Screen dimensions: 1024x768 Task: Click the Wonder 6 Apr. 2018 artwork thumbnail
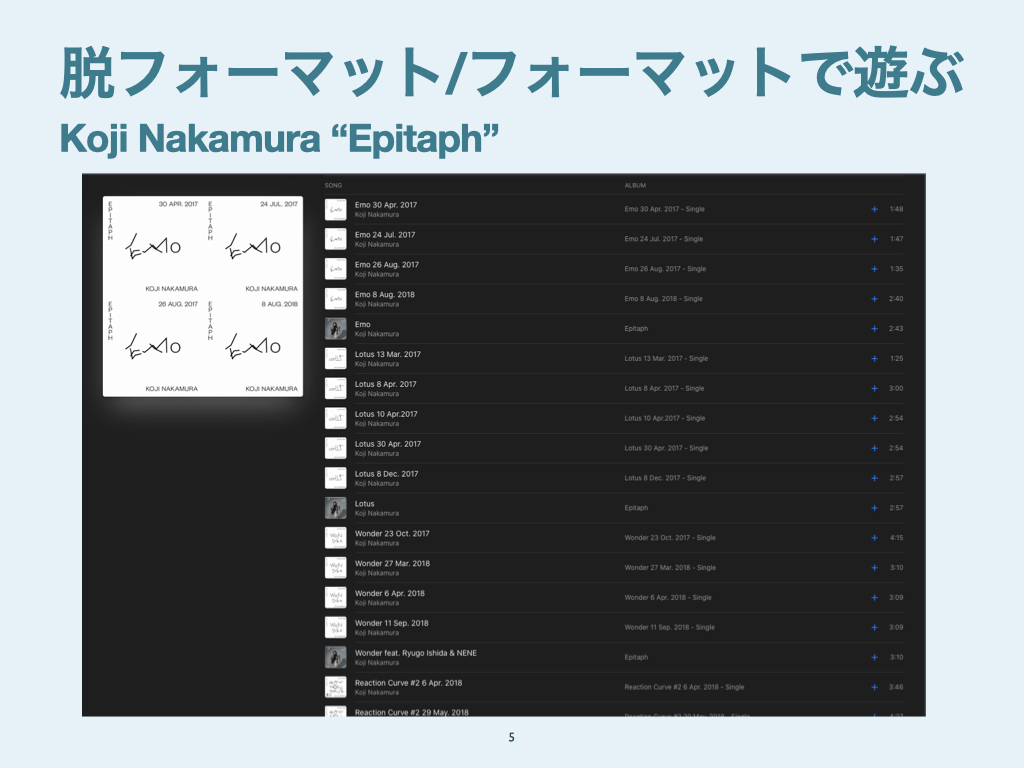pyautogui.click(x=336, y=598)
